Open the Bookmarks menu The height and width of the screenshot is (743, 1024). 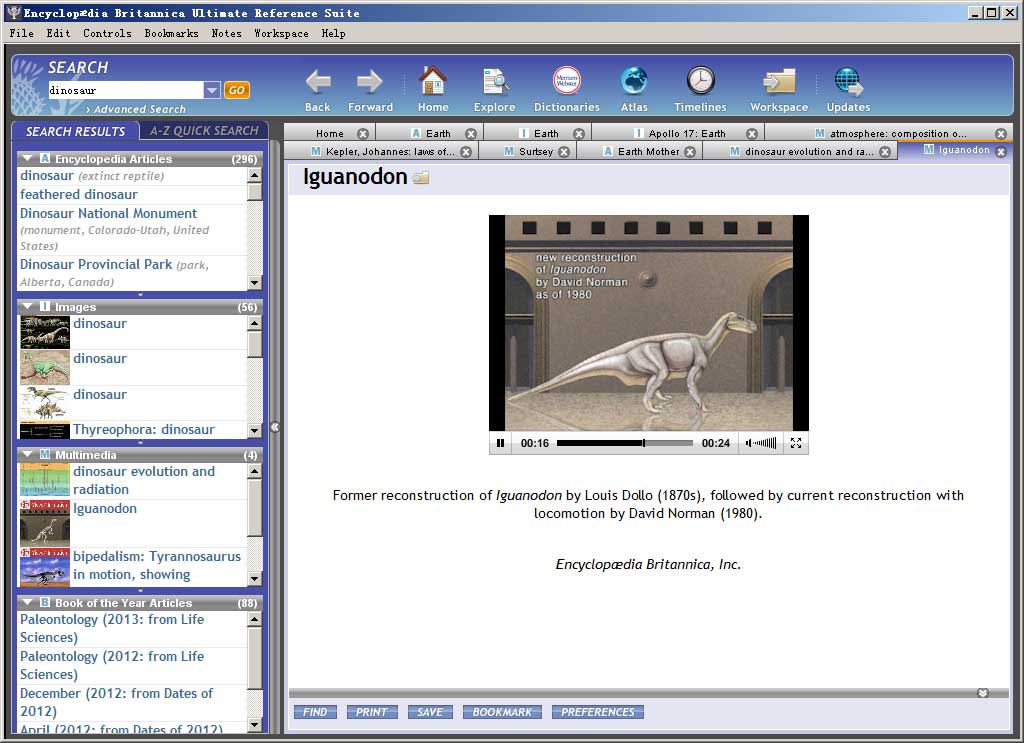coord(171,33)
